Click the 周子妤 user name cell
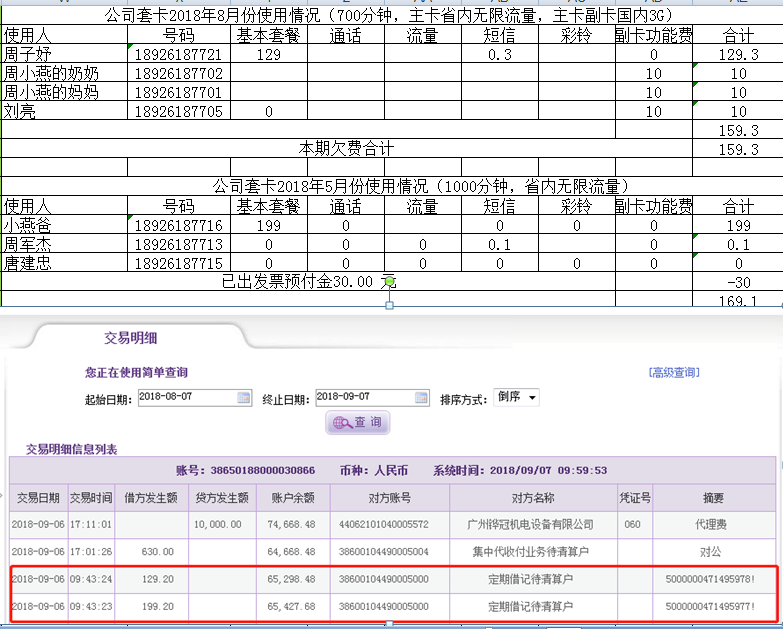Screen dimensions: 783x629 (64, 55)
